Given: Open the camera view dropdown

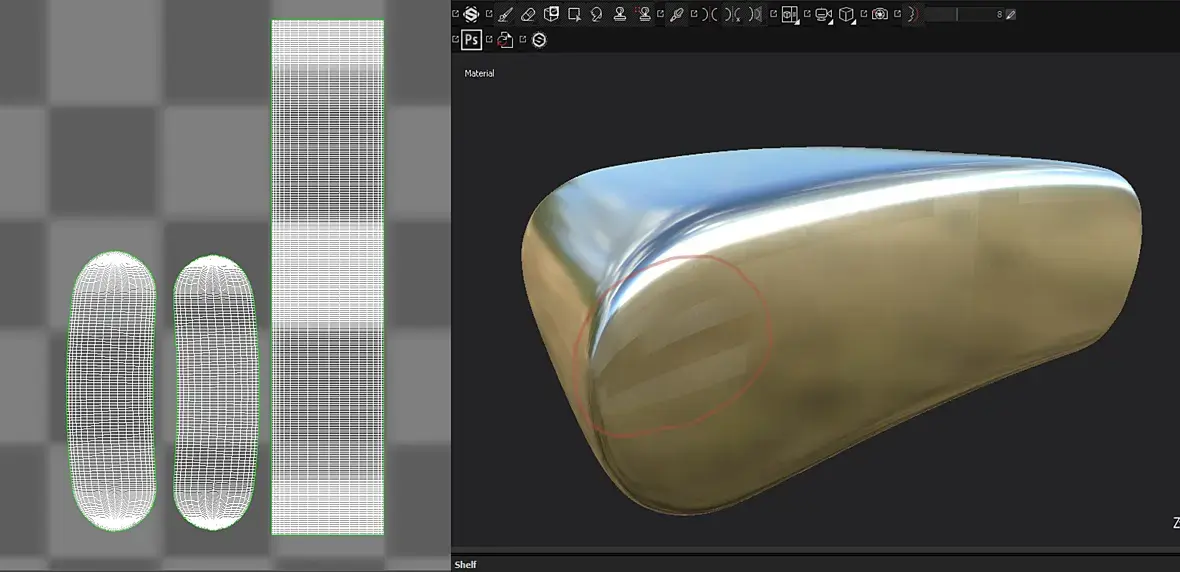Looking at the screenshot, I should coord(824,14).
